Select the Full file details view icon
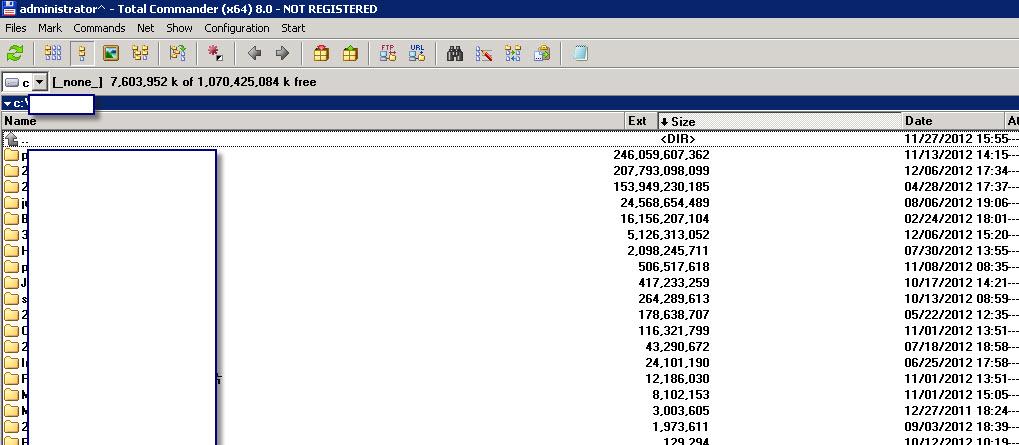The height and width of the screenshot is (445, 1019). (x=82, y=53)
